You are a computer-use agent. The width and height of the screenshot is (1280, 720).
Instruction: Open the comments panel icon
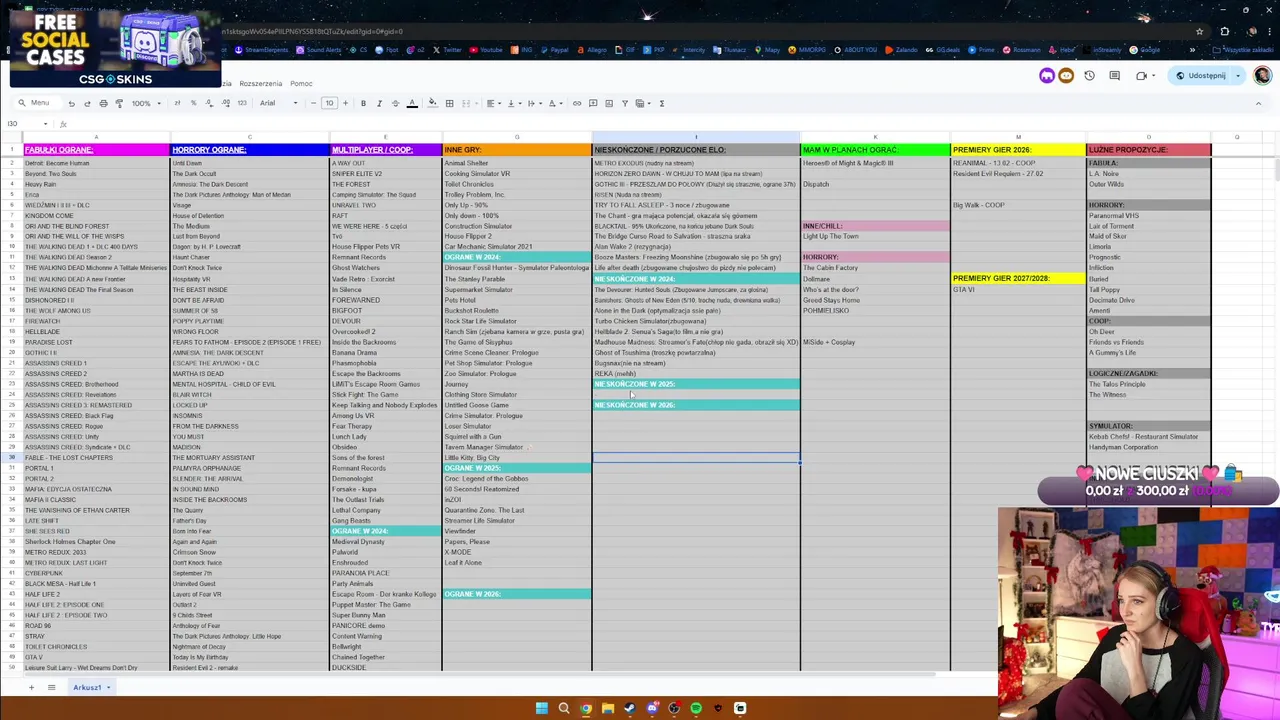click(1114, 76)
